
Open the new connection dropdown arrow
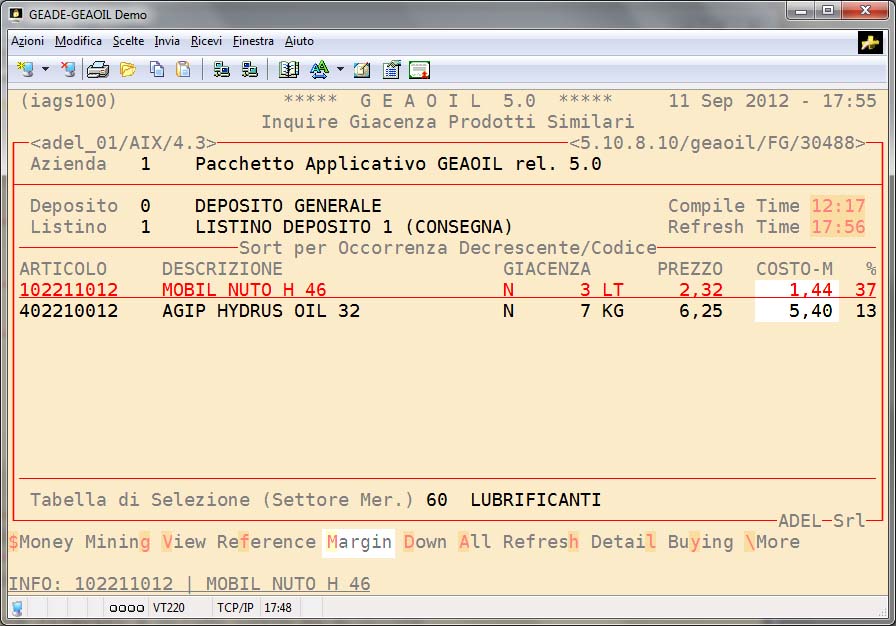45,69
